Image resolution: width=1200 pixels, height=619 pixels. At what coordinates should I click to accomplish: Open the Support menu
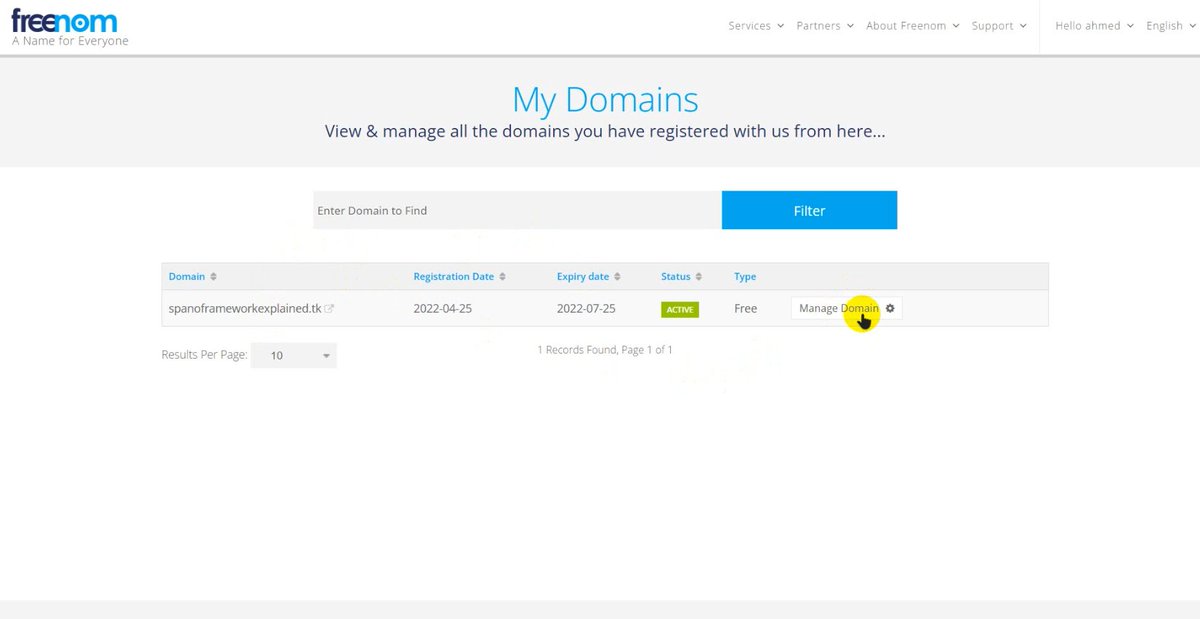pyautogui.click(x=999, y=26)
